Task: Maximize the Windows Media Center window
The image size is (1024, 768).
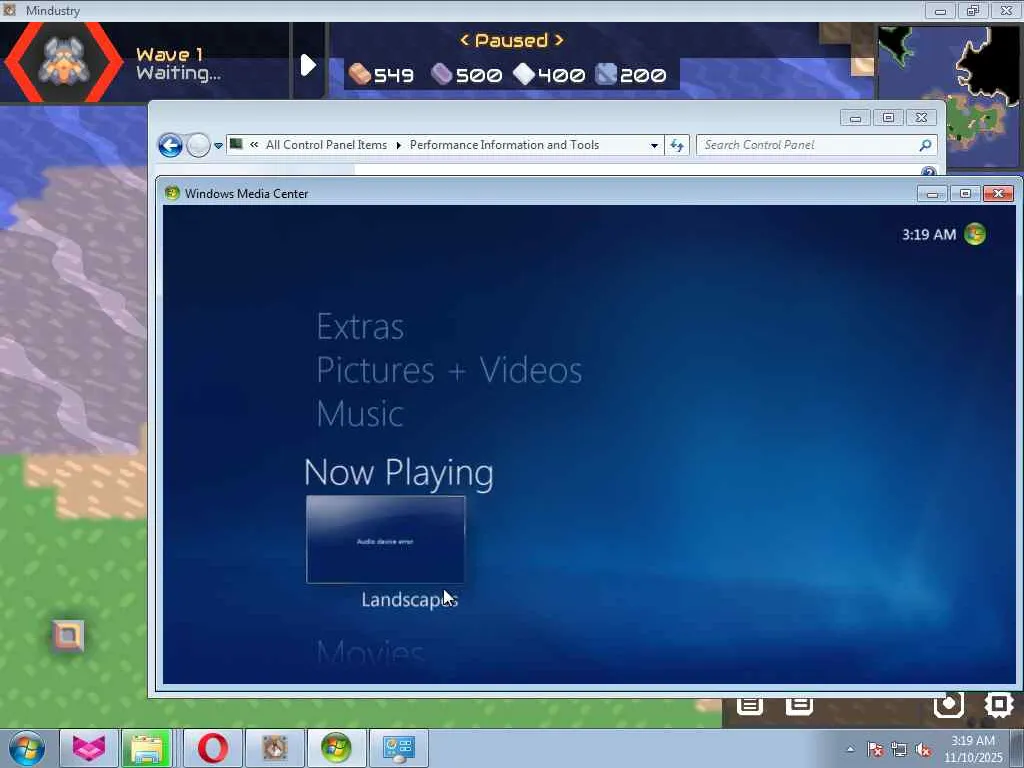Action: pyautogui.click(x=965, y=193)
